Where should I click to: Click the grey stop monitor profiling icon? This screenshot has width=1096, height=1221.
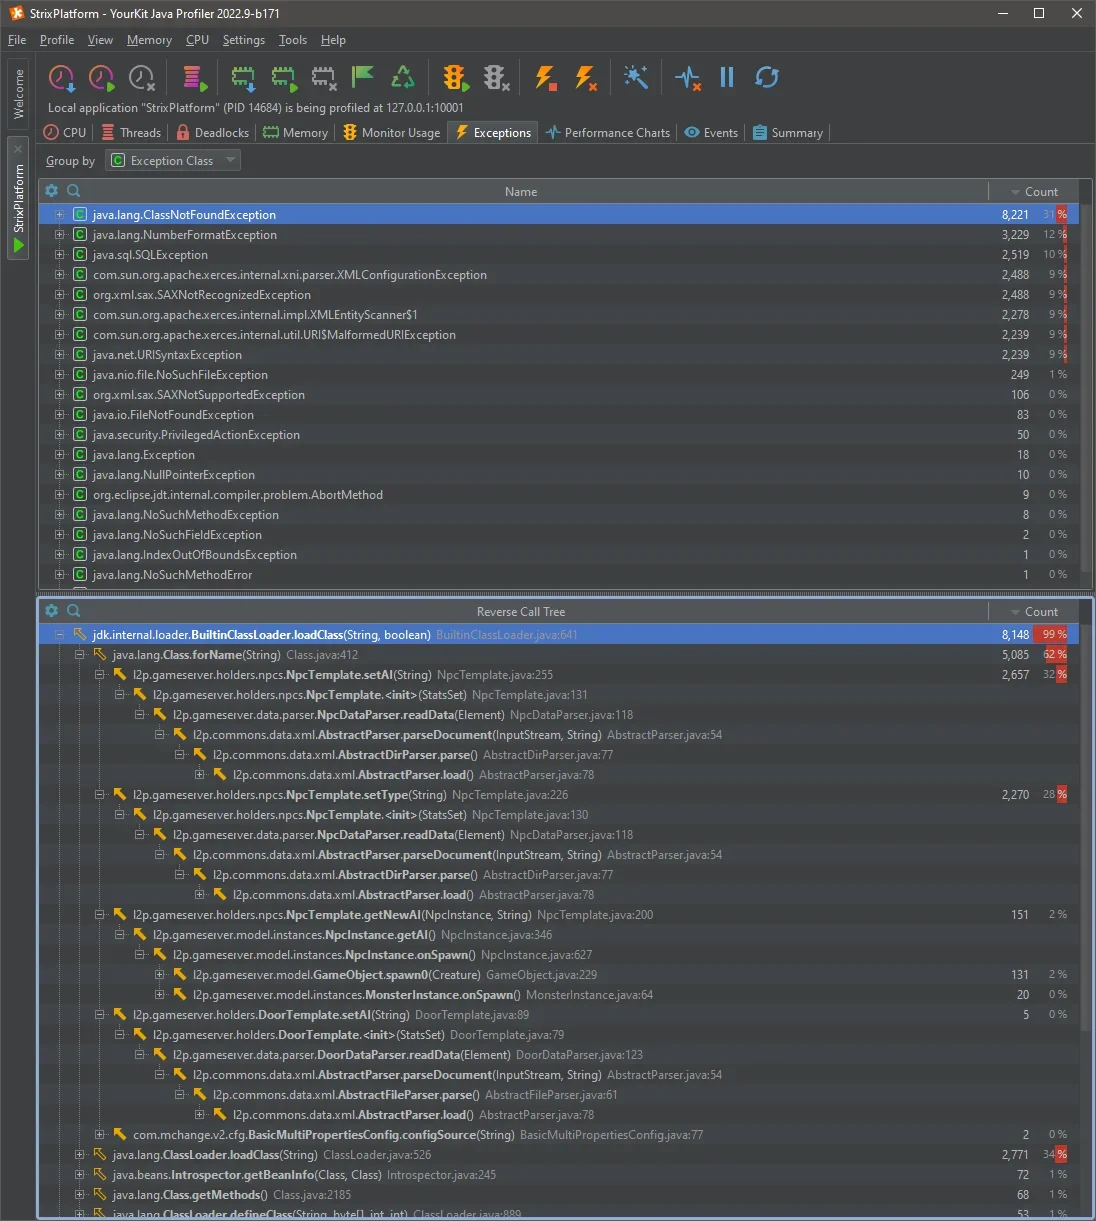(x=496, y=78)
